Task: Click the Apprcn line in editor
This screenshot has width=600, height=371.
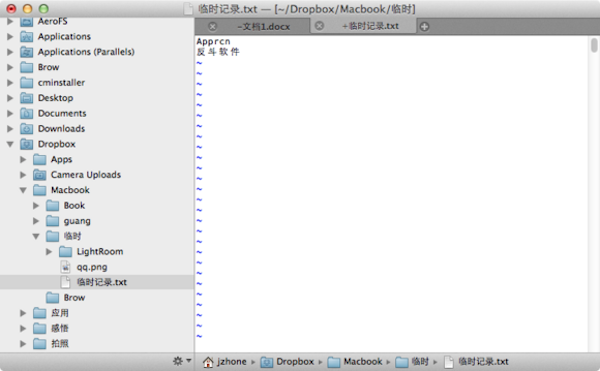Action: (x=214, y=41)
